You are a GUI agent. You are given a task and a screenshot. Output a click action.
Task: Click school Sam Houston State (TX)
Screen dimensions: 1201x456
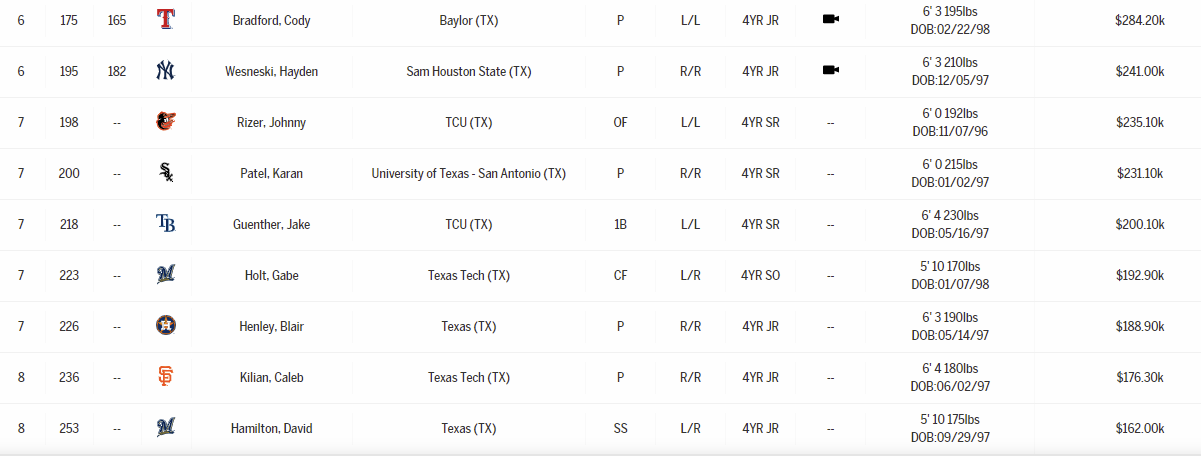pyautogui.click(x=469, y=71)
